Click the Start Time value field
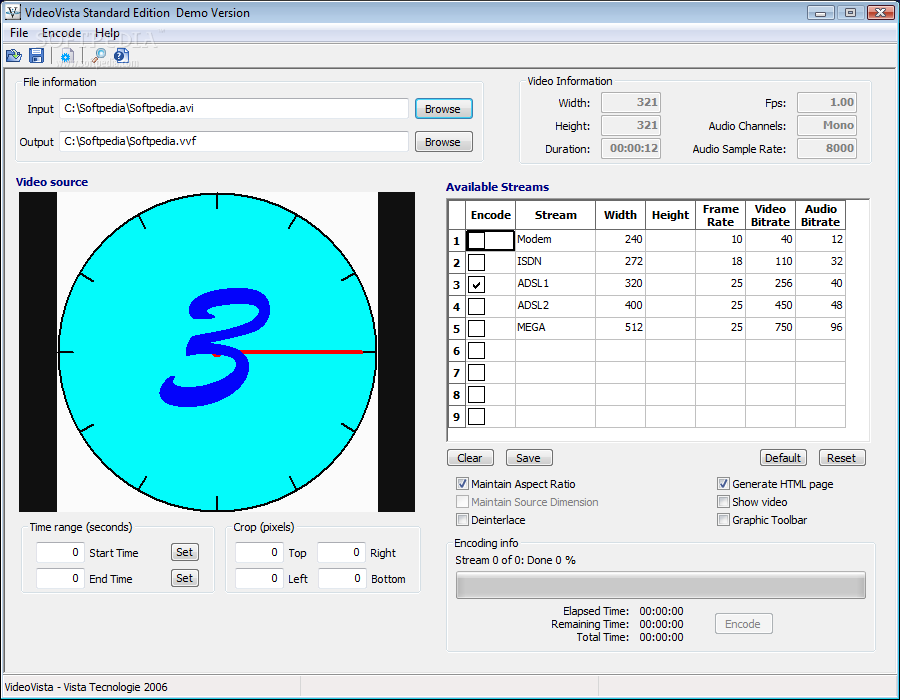 click(60, 552)
